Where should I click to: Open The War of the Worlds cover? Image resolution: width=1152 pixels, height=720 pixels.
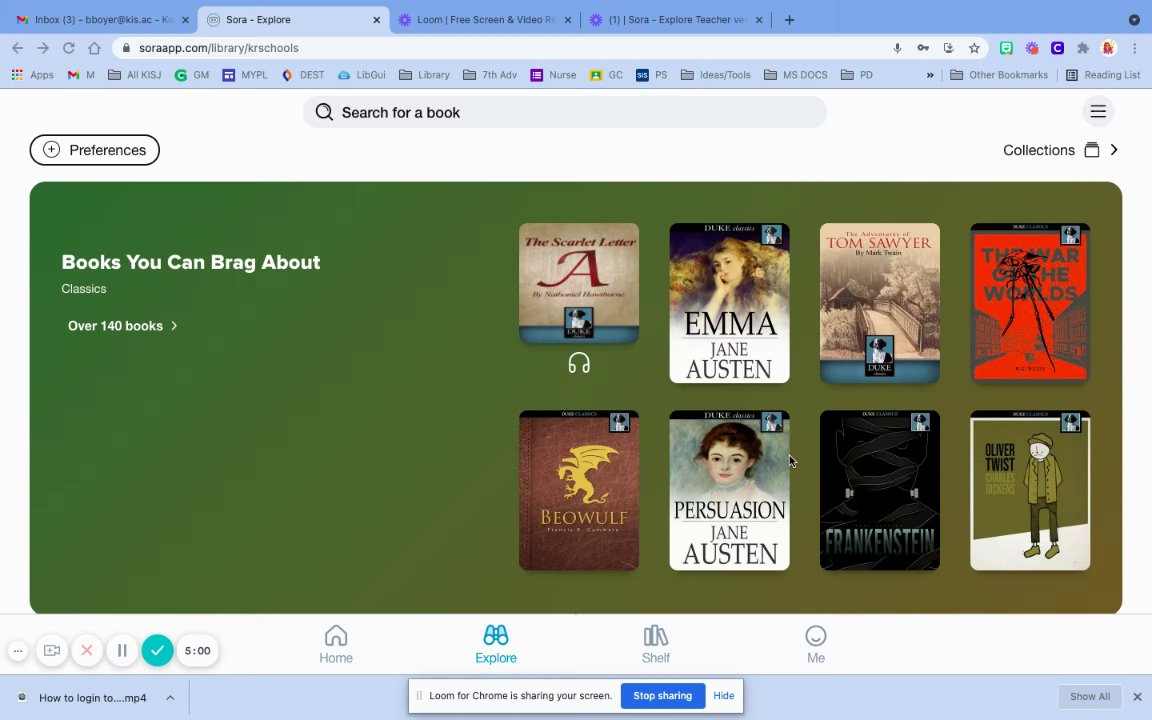coord(1030,303)
